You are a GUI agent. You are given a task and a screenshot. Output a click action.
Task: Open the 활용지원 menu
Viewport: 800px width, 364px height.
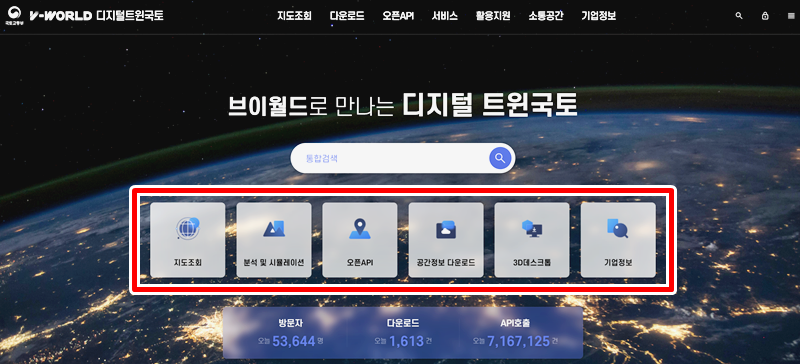pyautogui.click(x=493, y=16)
